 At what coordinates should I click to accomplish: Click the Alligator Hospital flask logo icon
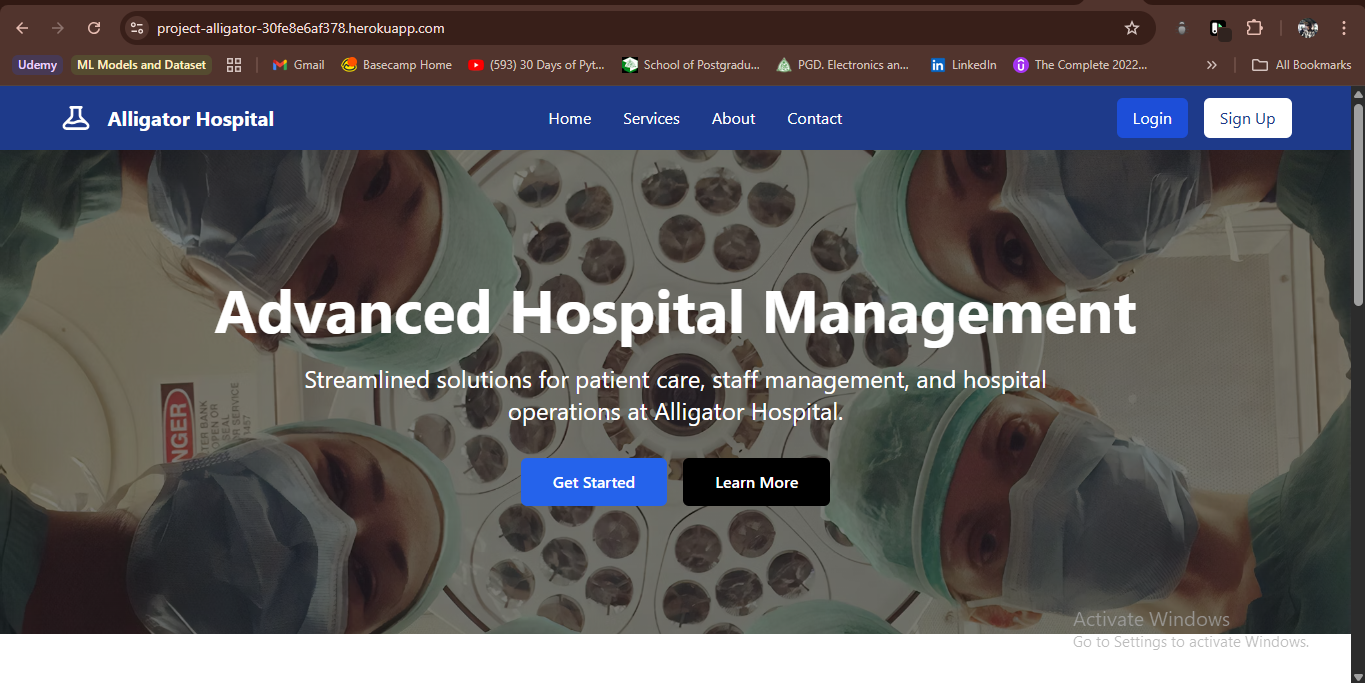pos(76,119)
